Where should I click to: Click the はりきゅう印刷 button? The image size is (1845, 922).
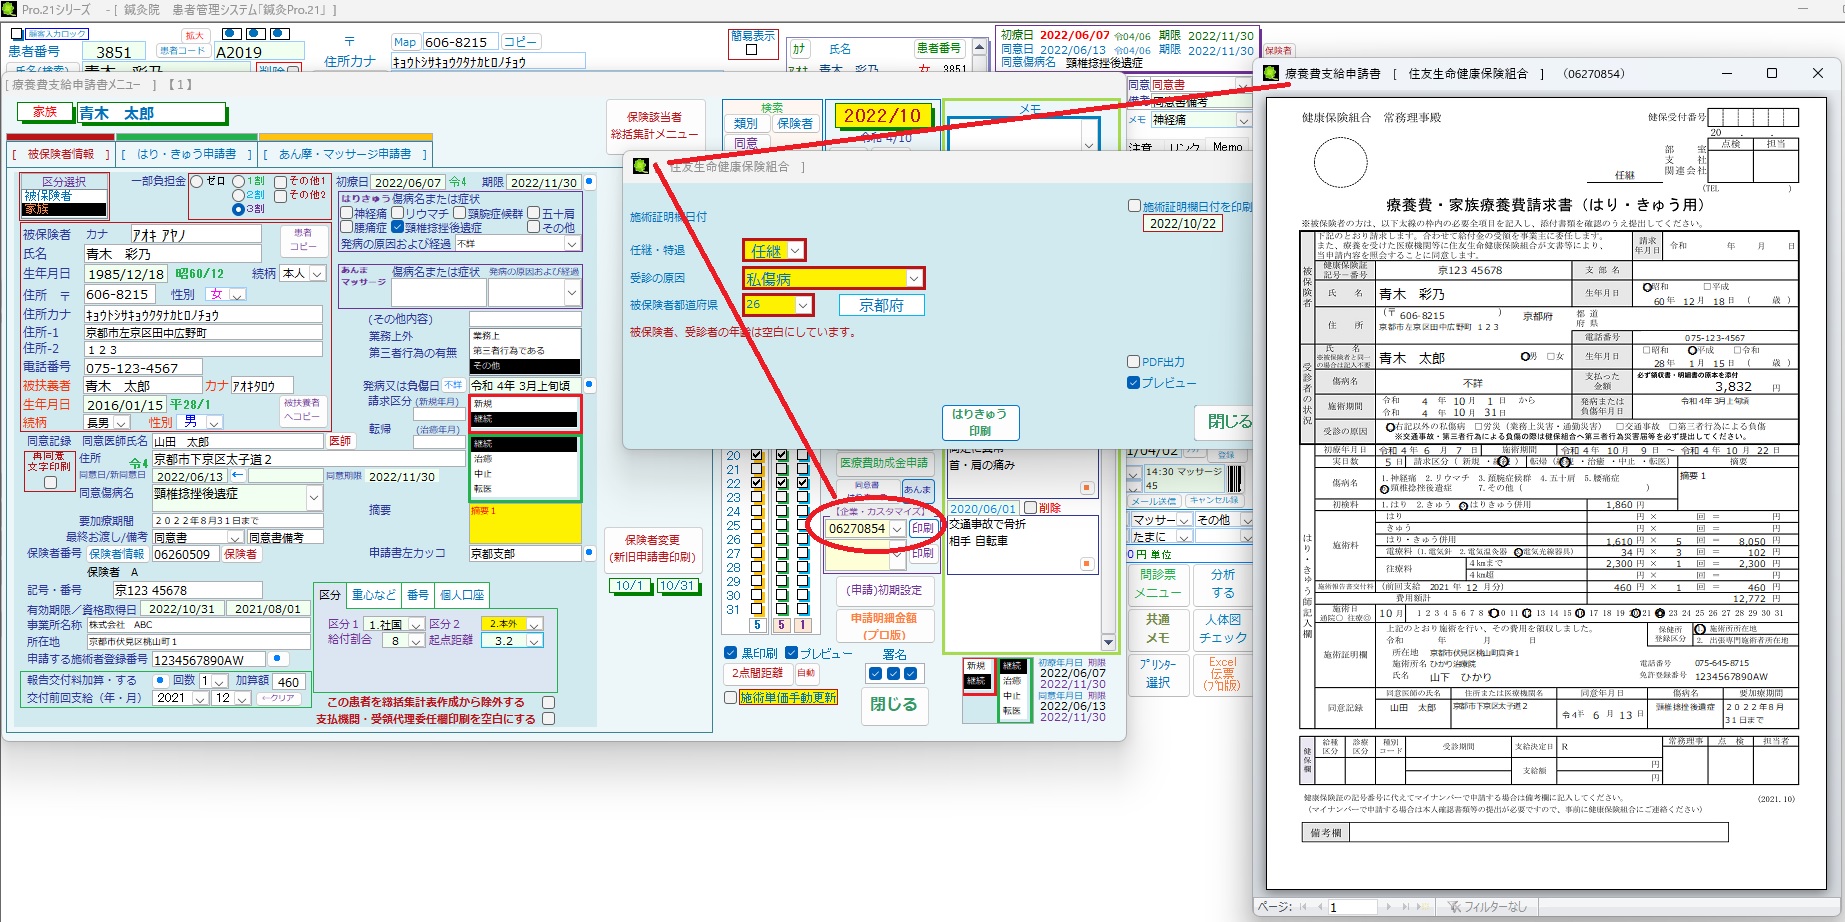coord(980,422)
